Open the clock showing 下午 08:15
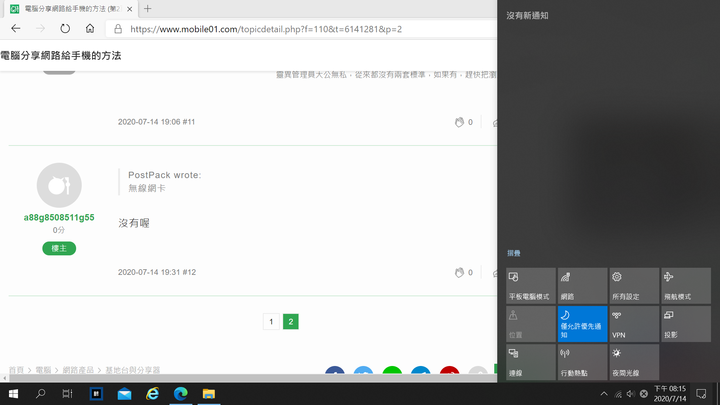 tap(669, 394)
